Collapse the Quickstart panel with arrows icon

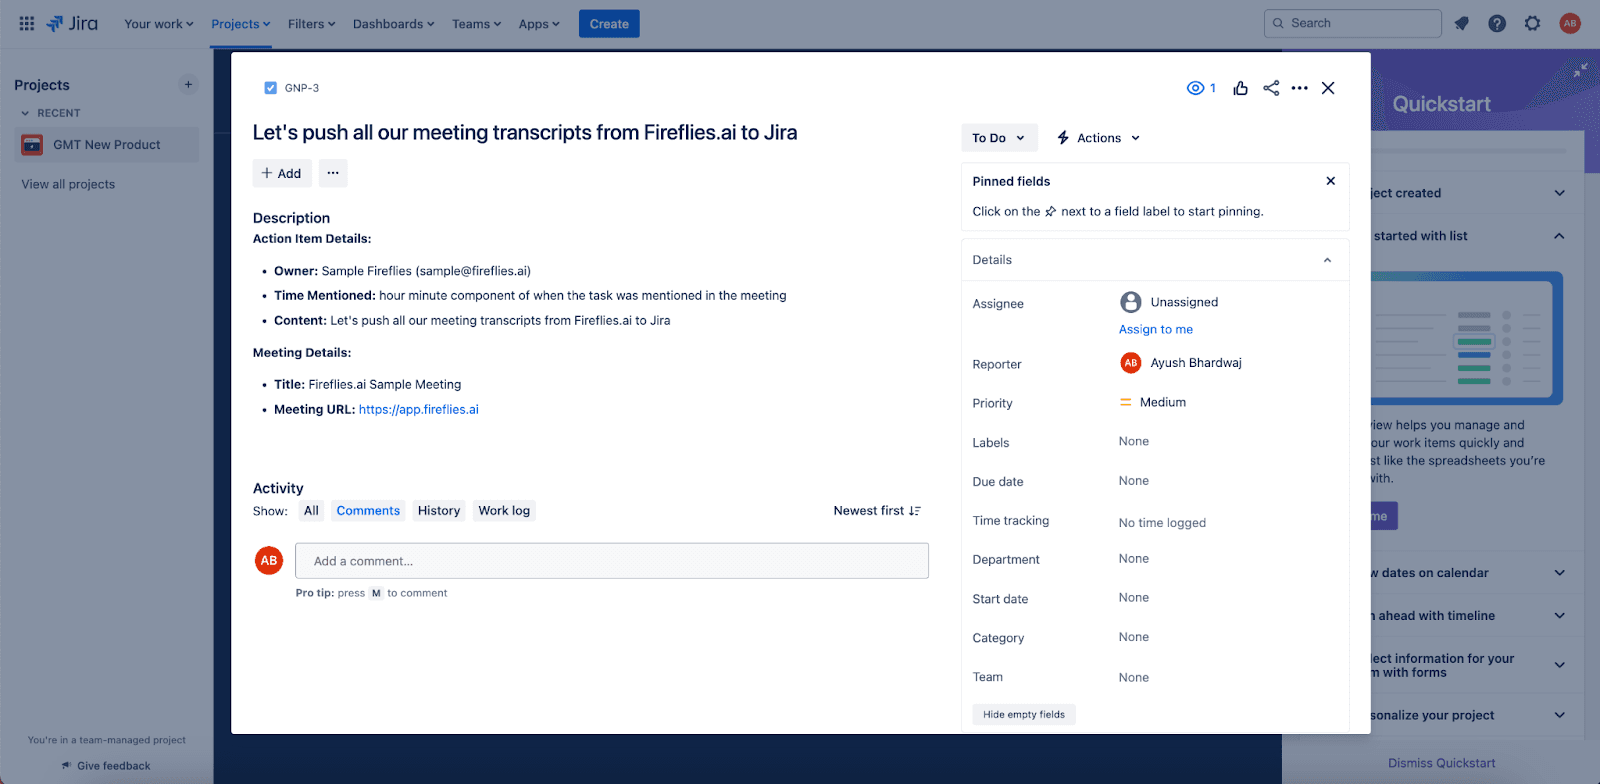click(1580, 70)
